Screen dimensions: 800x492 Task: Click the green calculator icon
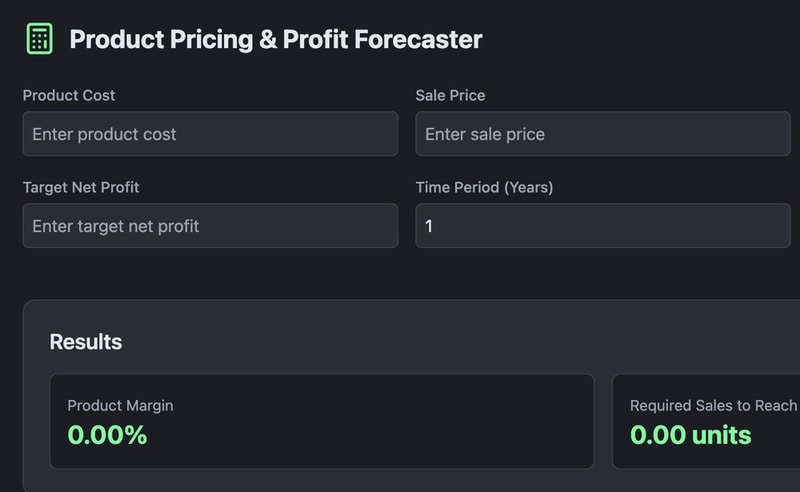39,39
